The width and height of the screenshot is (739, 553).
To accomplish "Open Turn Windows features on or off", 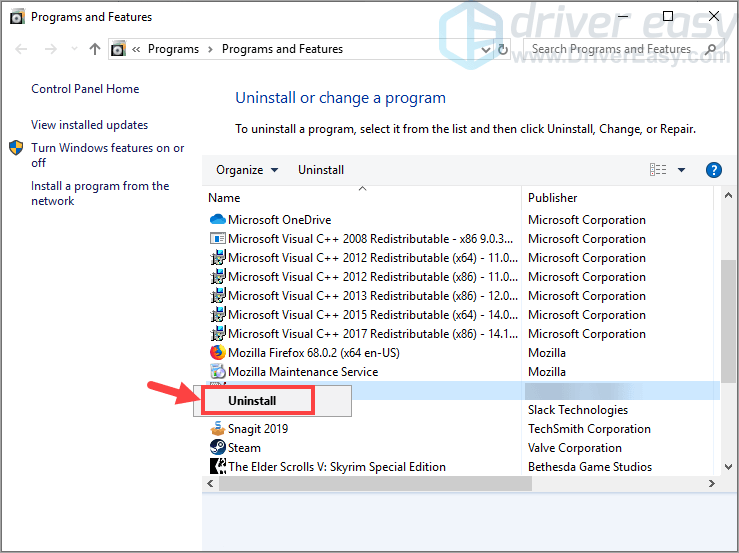I will 107,155.
